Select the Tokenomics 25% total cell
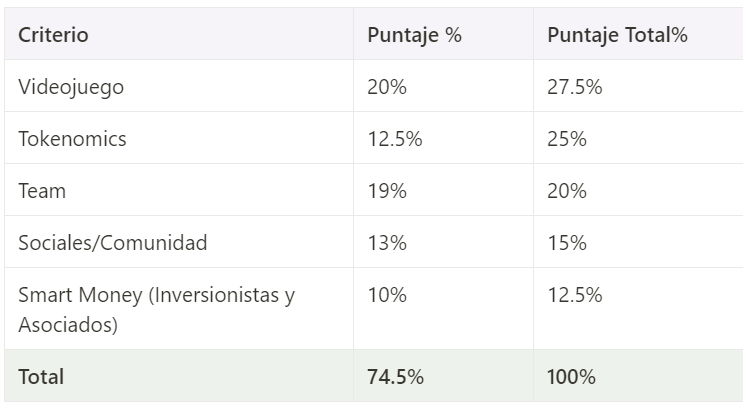 (566, 139)
